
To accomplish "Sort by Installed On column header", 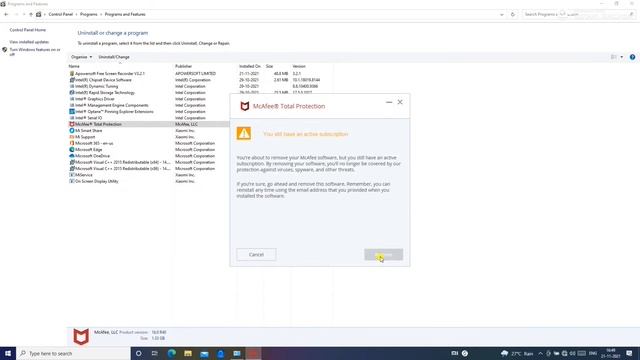I will [249, 66].
